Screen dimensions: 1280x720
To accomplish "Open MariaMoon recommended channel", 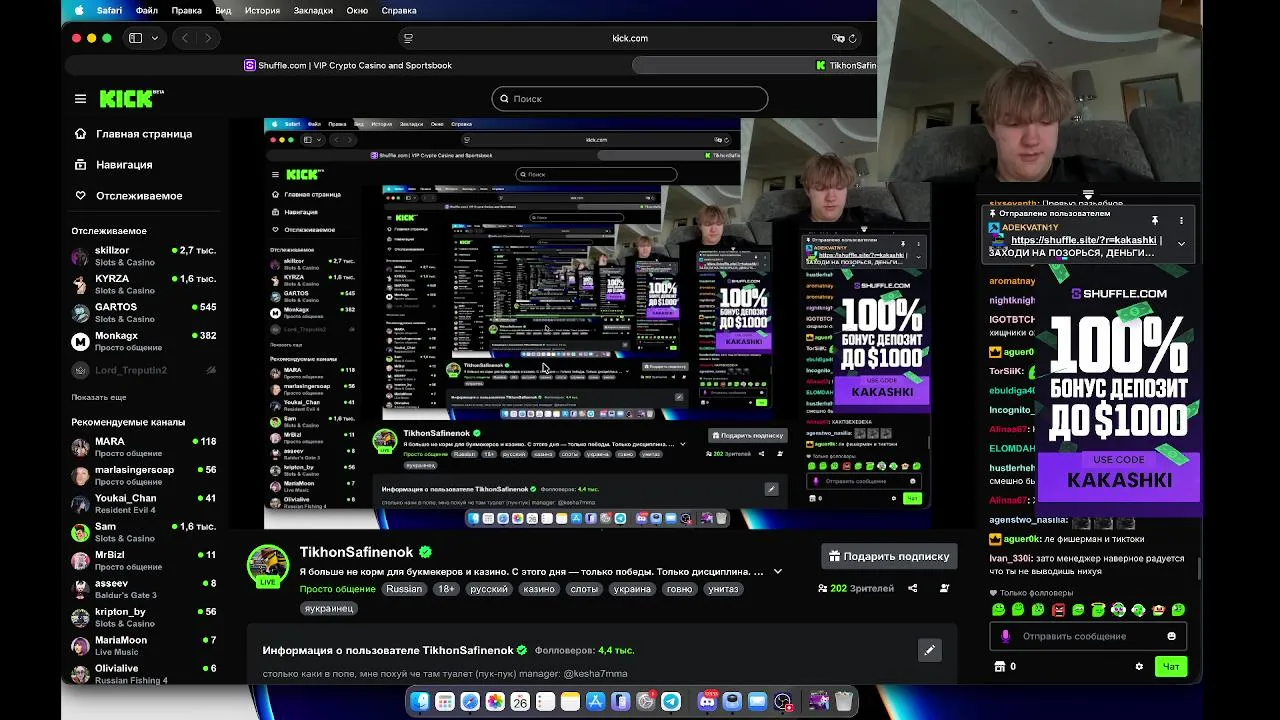I will 144,645.
